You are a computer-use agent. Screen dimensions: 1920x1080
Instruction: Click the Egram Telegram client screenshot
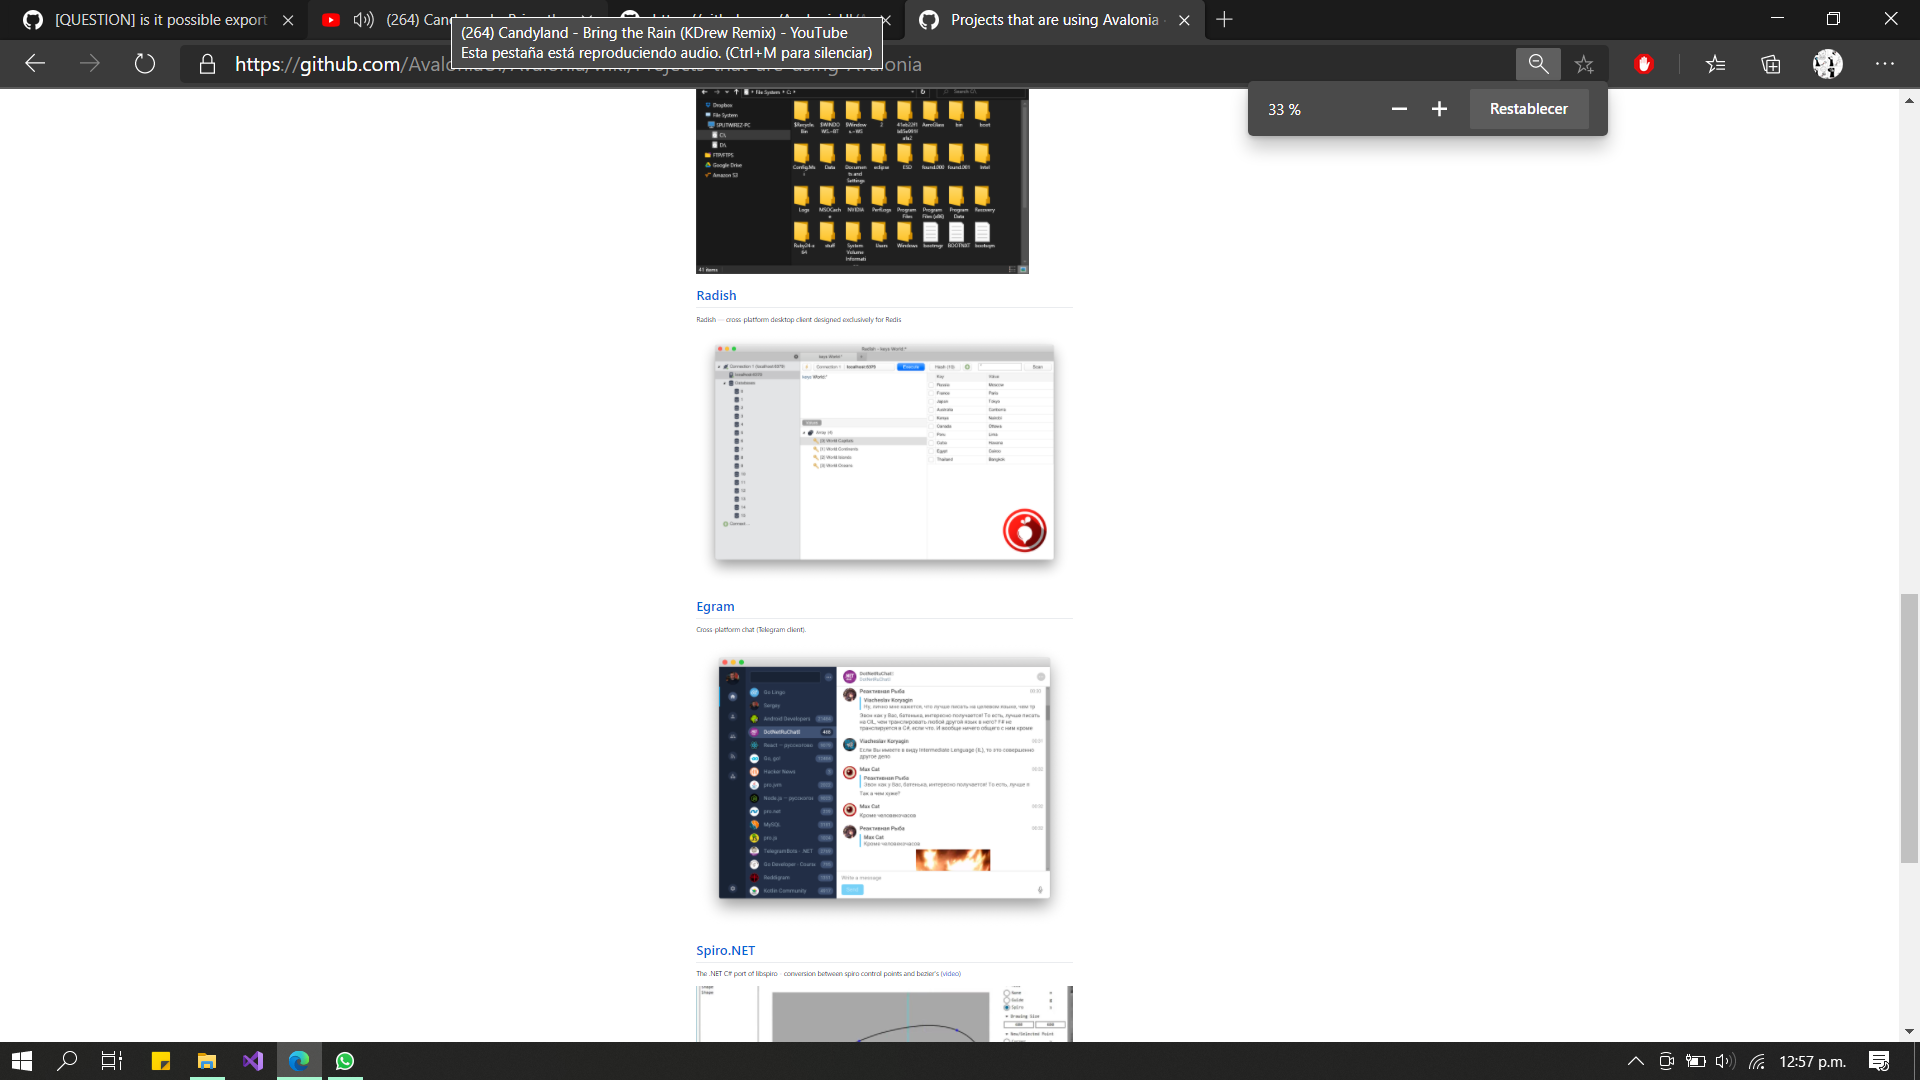(884, 778)
